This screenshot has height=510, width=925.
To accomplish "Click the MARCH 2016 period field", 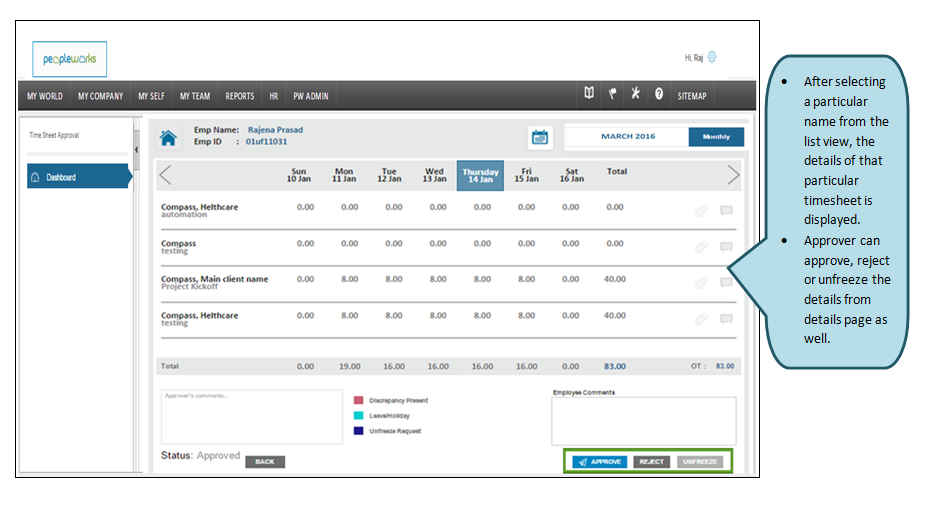I will click(628, 137).
